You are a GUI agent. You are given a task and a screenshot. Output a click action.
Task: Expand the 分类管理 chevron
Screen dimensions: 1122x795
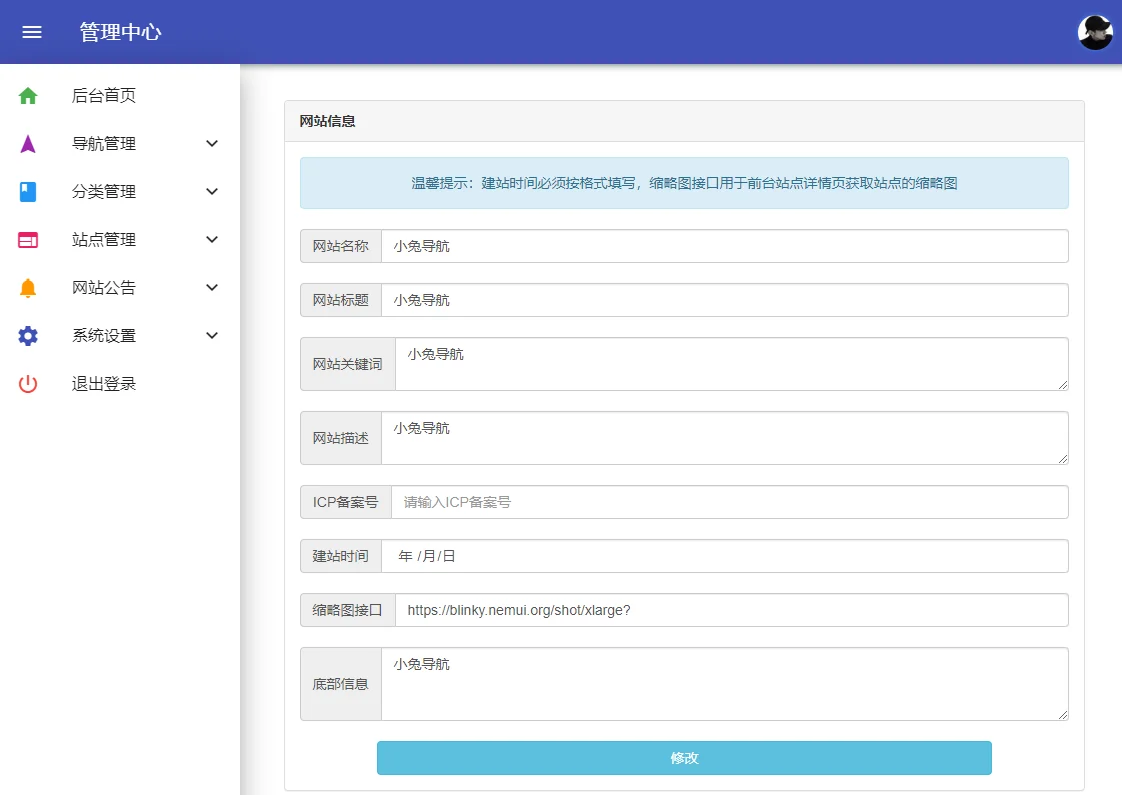tap(212, 192)
